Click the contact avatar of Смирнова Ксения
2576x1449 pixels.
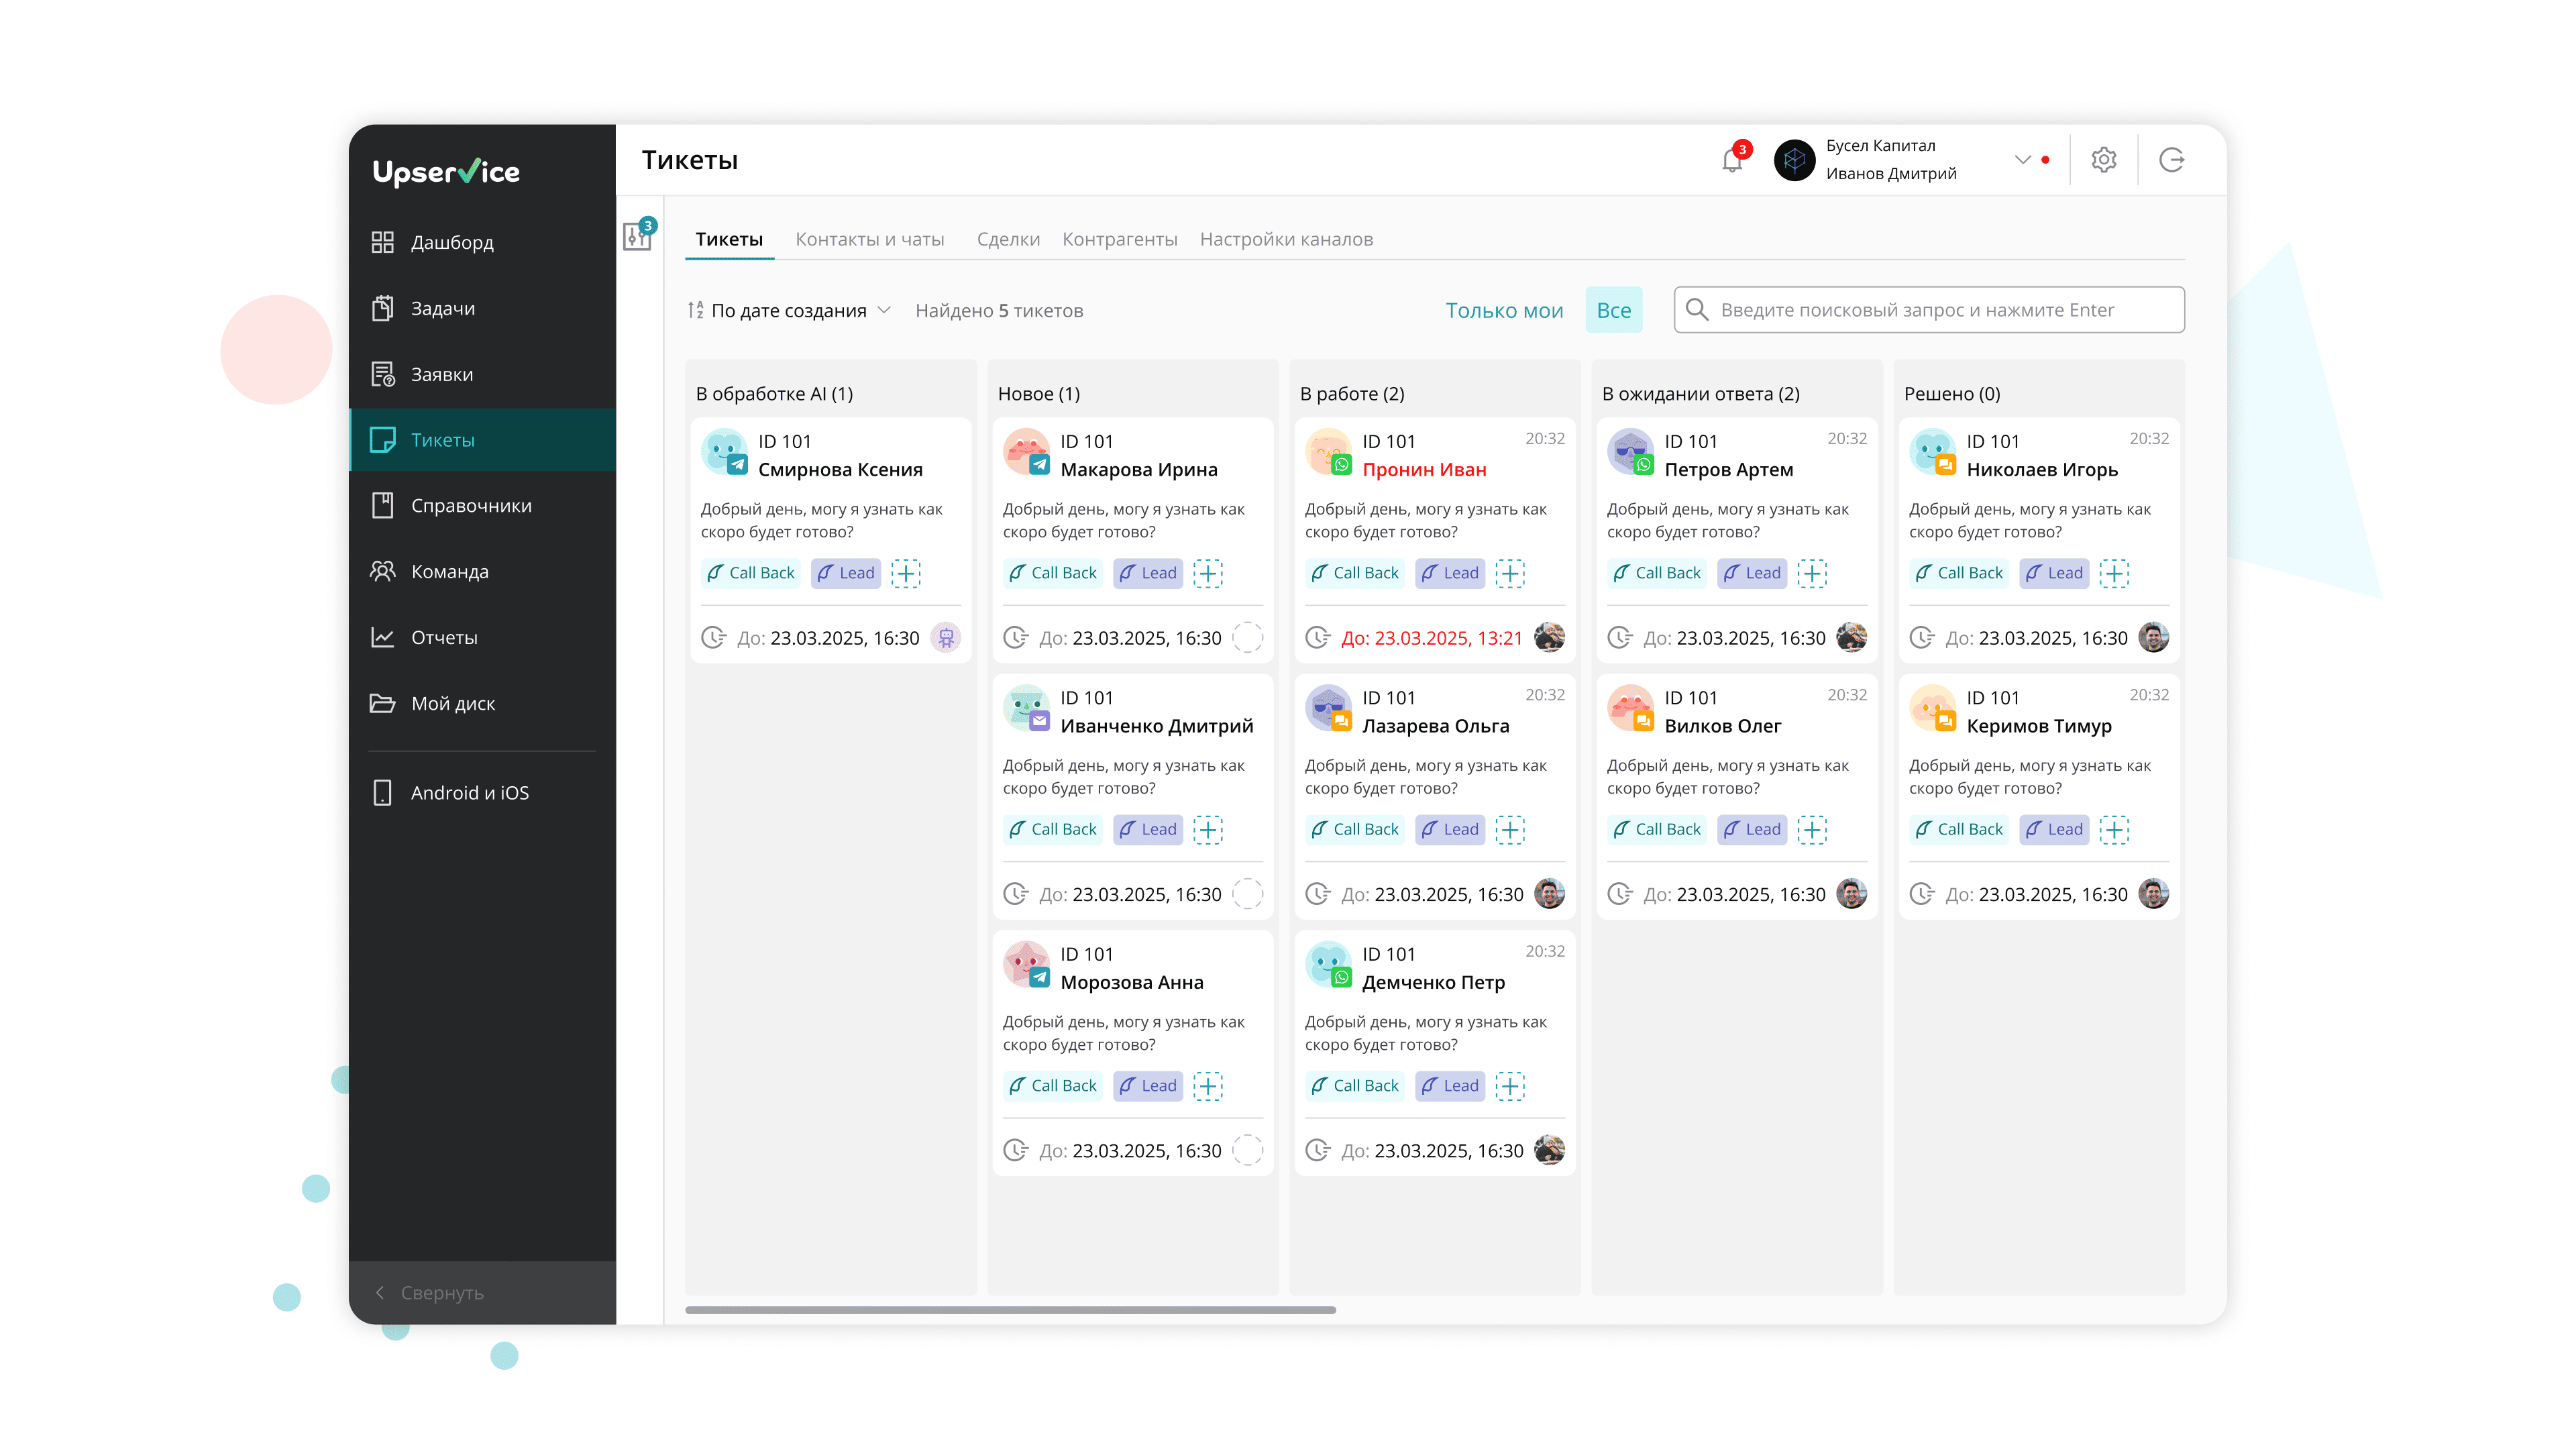(x=724, y=452)
